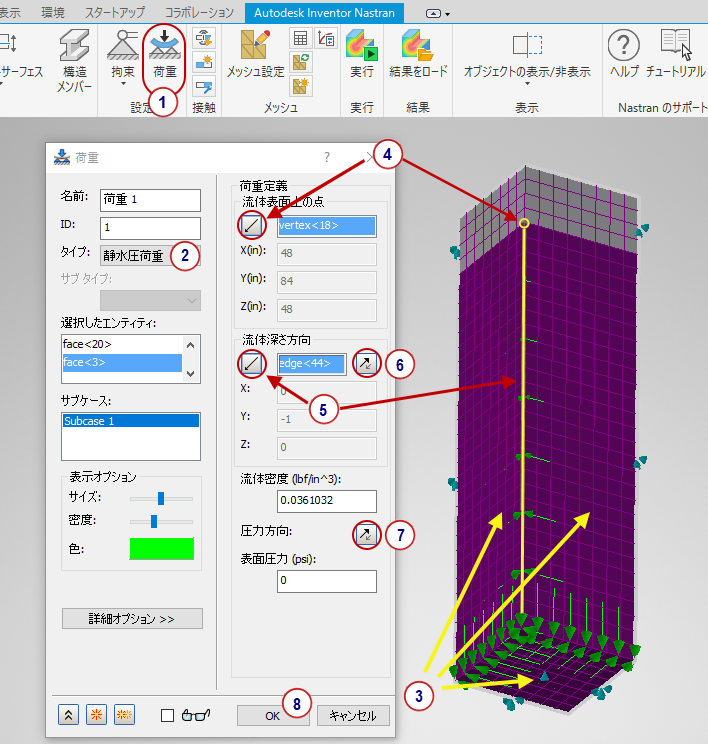Open the 荷重 (Loads) ribbon tool
Screen dimensions: 708x744
(x=164, y=55)
